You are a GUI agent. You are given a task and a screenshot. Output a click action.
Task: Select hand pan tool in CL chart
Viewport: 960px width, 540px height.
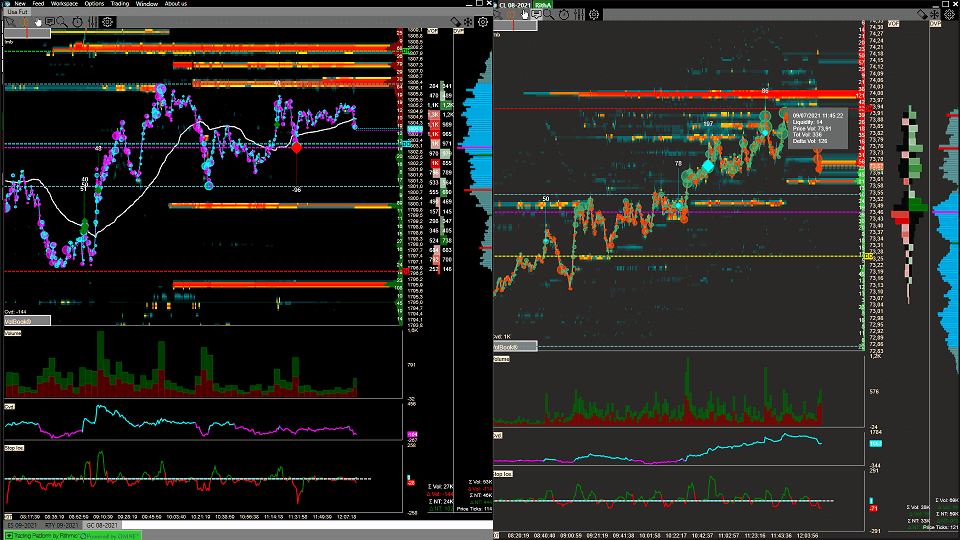click(x=524, y=14)
